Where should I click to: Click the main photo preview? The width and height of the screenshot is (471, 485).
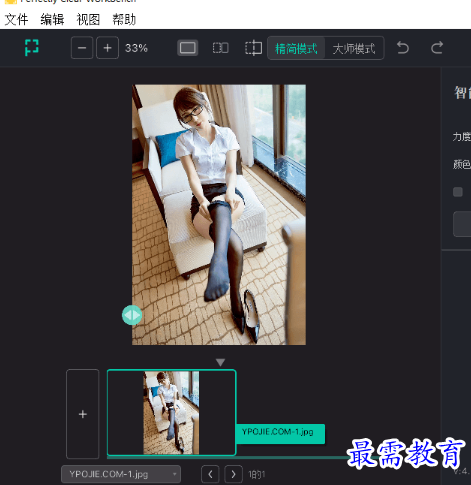pyautogui.click(x=219, y=215)
